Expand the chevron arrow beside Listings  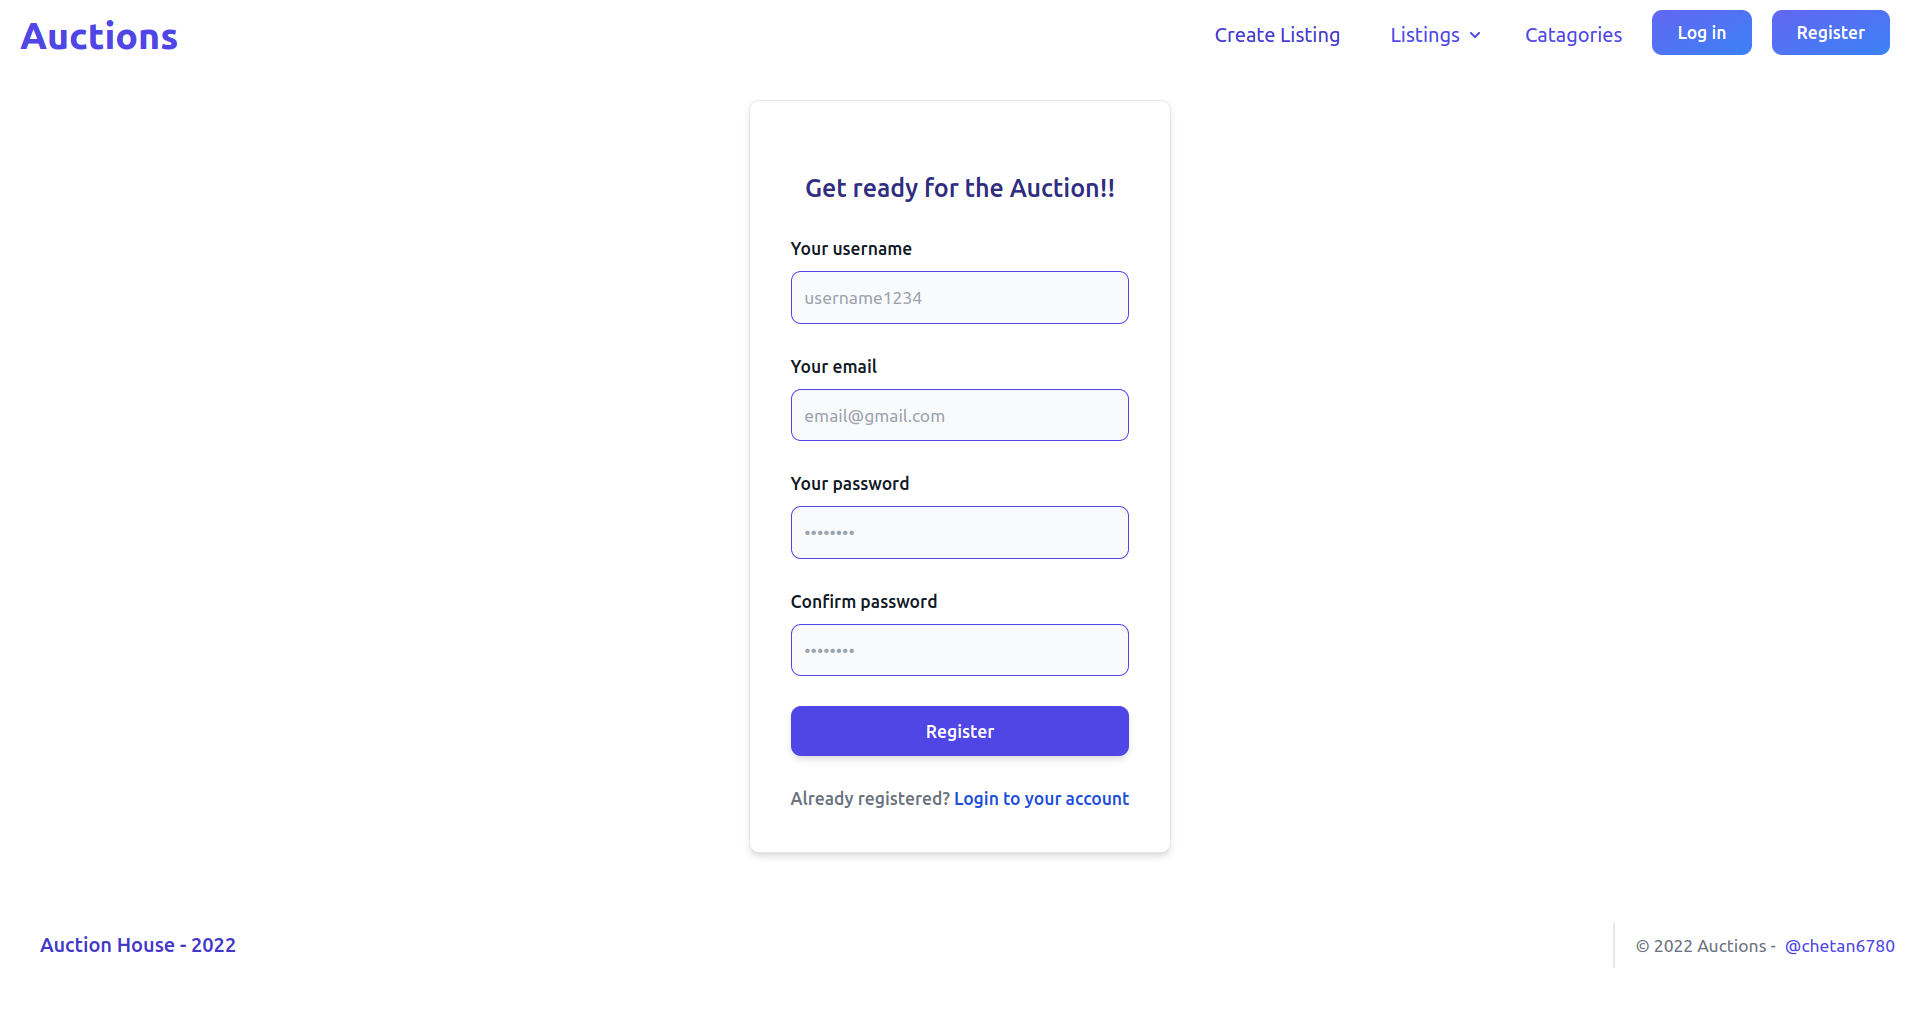pos(1475,36)
